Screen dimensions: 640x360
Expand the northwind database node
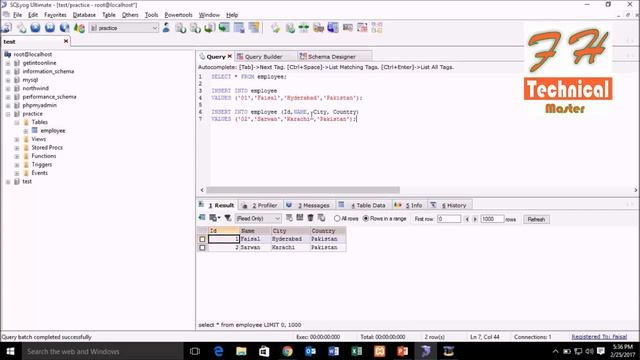(8, 89)
